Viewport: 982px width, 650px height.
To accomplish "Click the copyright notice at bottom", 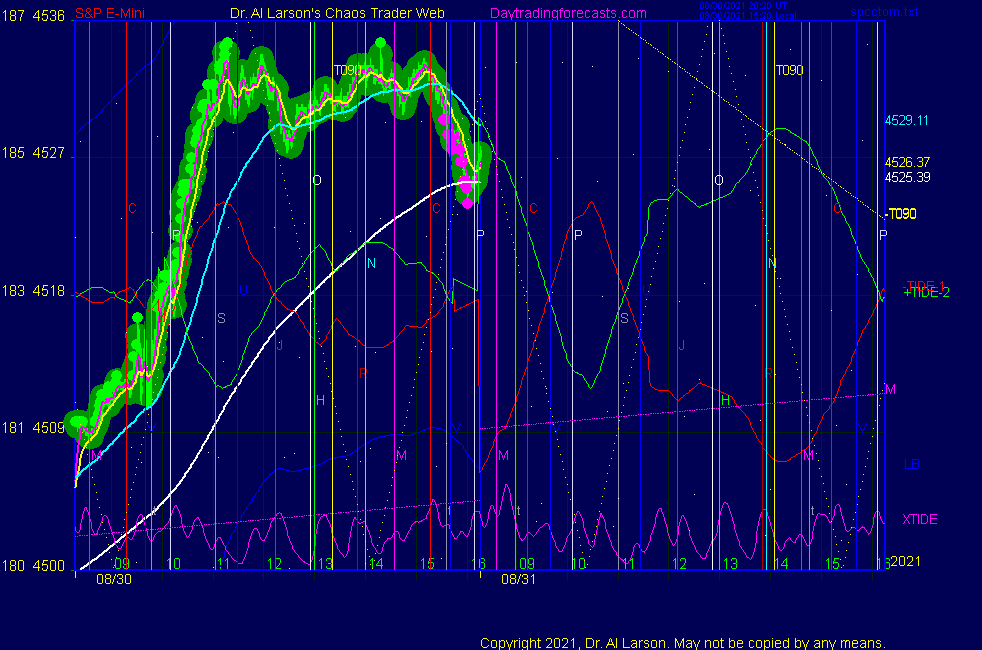I will (682, 643).
